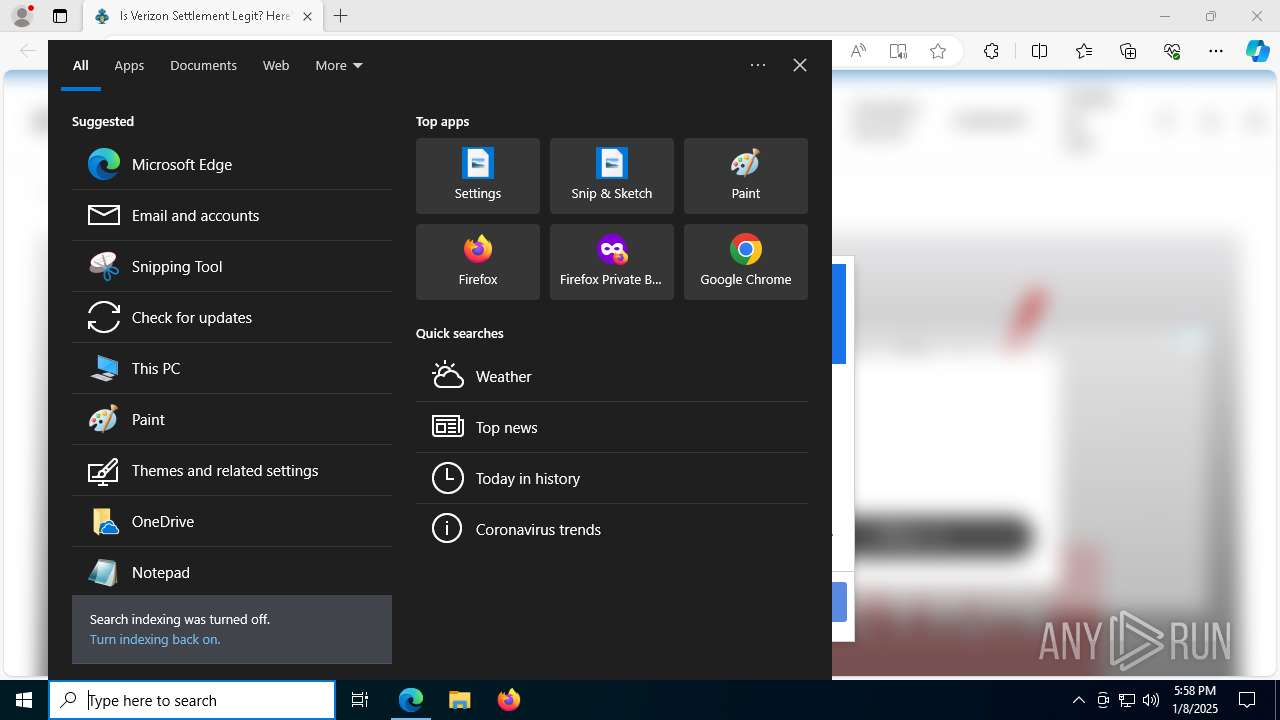Open Edge tab actions menu

pyautogui.click(x=60, y=16)
